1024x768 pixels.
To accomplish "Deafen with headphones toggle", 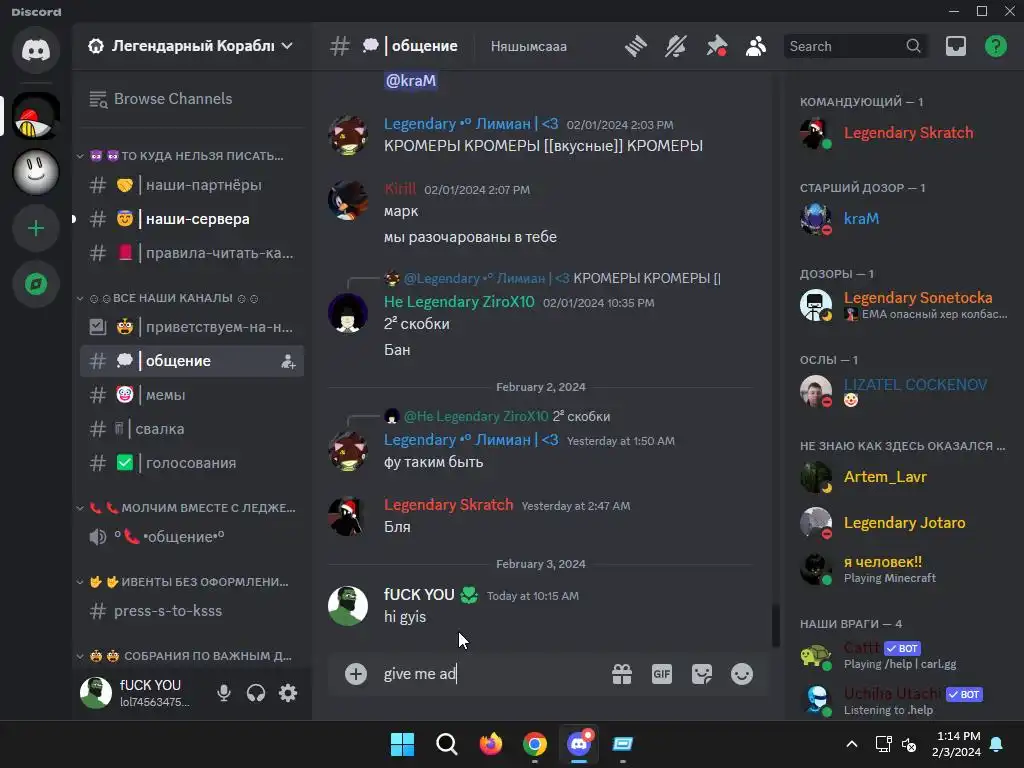I will click(x=255, y=692).
